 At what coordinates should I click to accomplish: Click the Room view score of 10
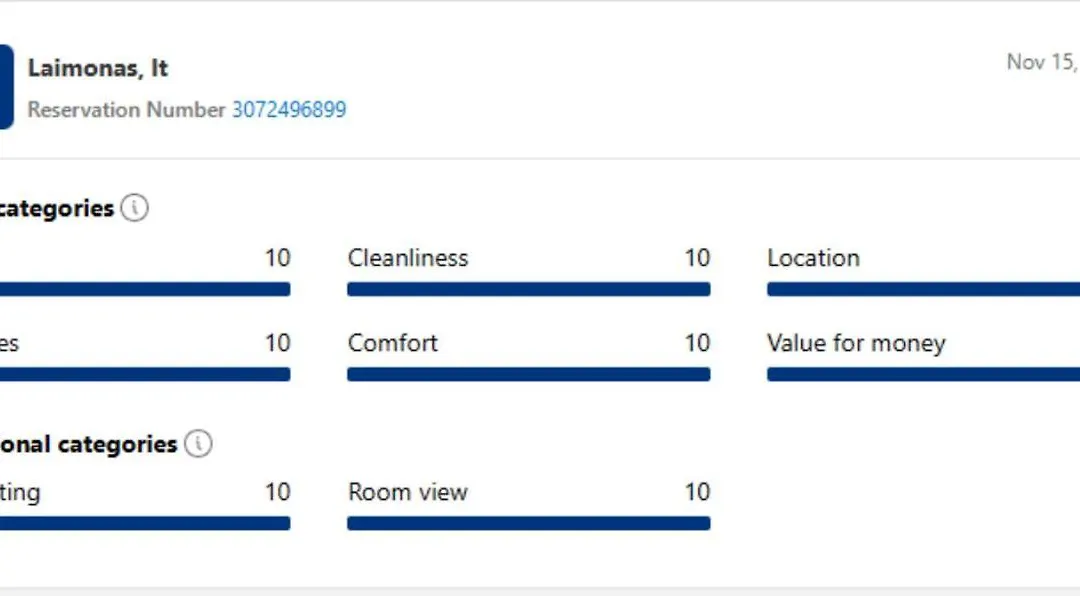[697, 491]
